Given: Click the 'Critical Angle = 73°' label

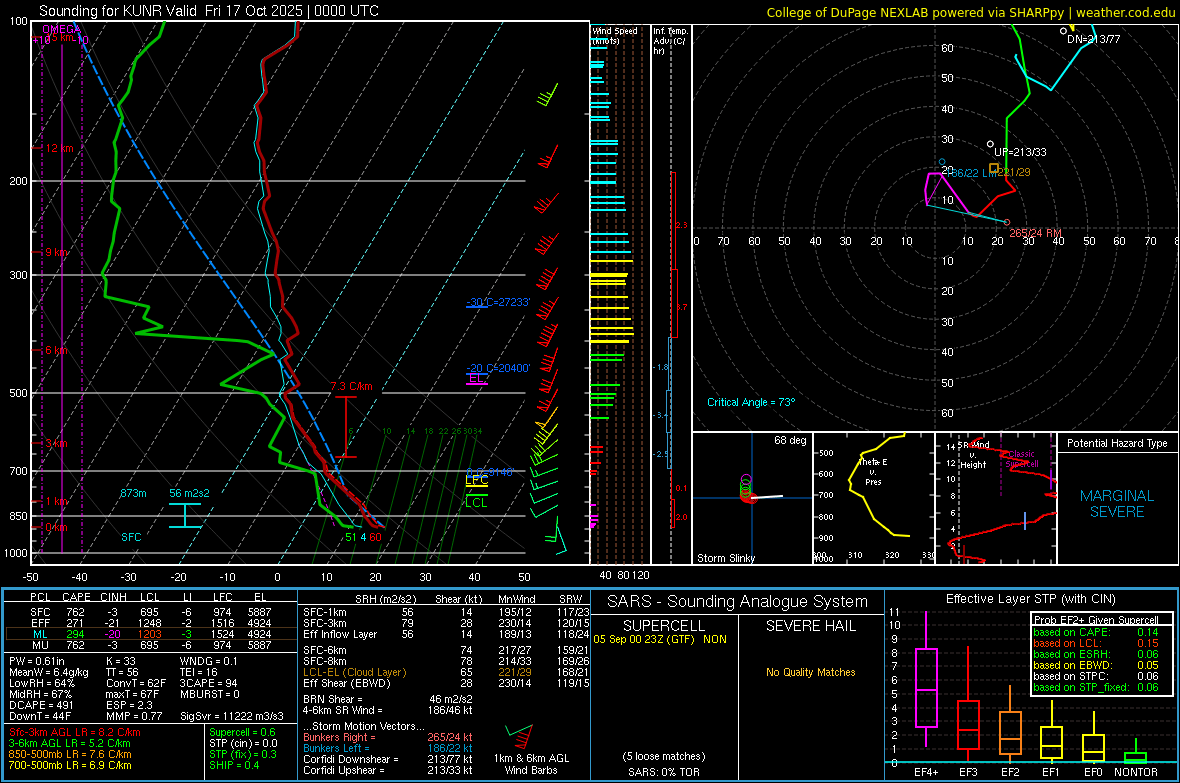Looking at the screenshot, I should 751,402.
